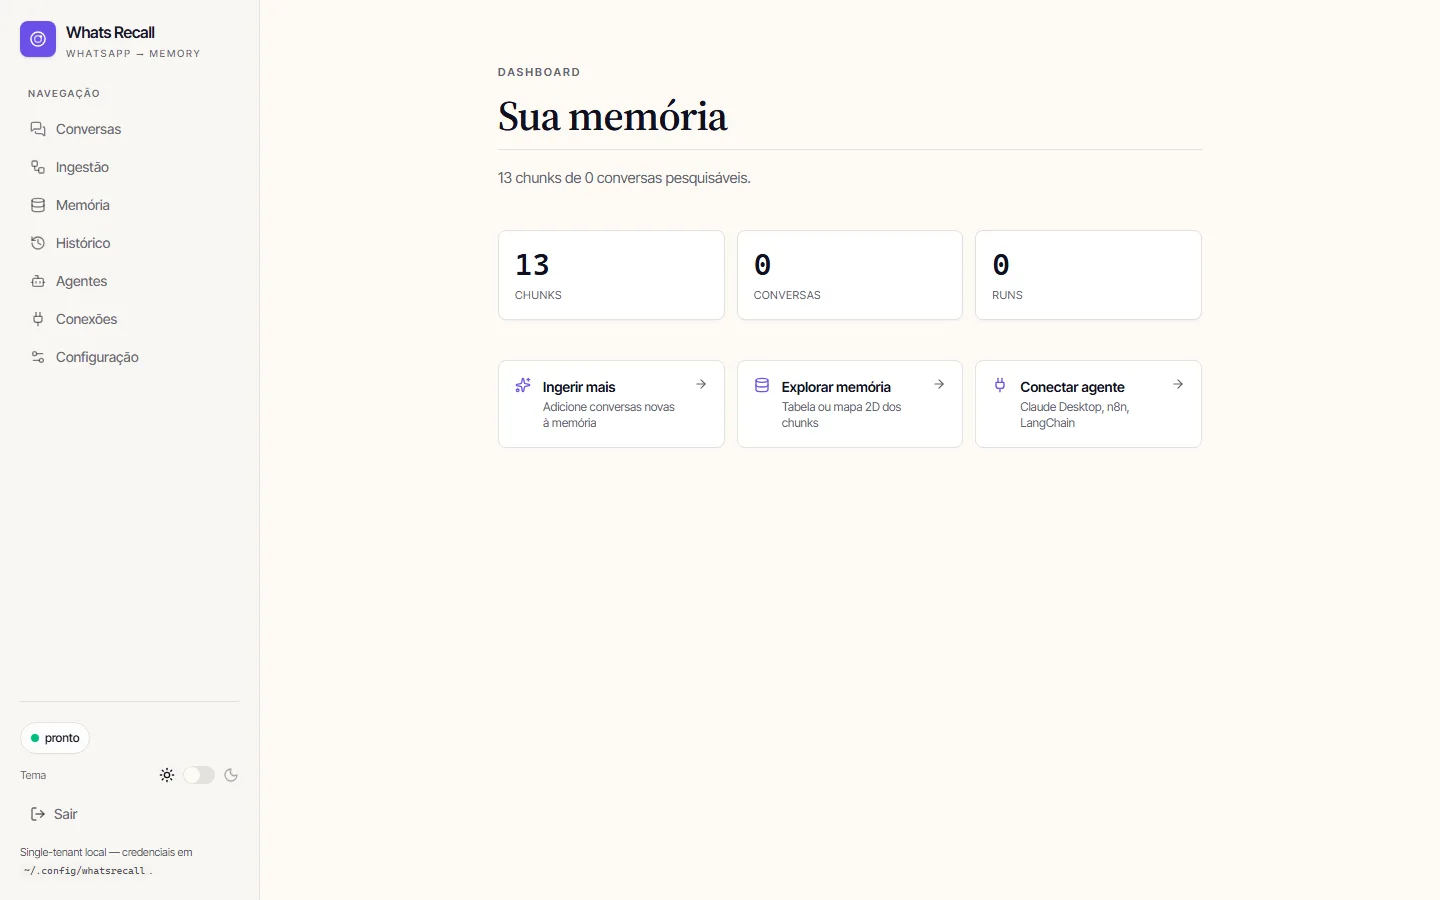Viewport: 1440px width, 900px height.
Task: Click the NAVEGAÇÃO section label
Action: click(x=64, y=94)
